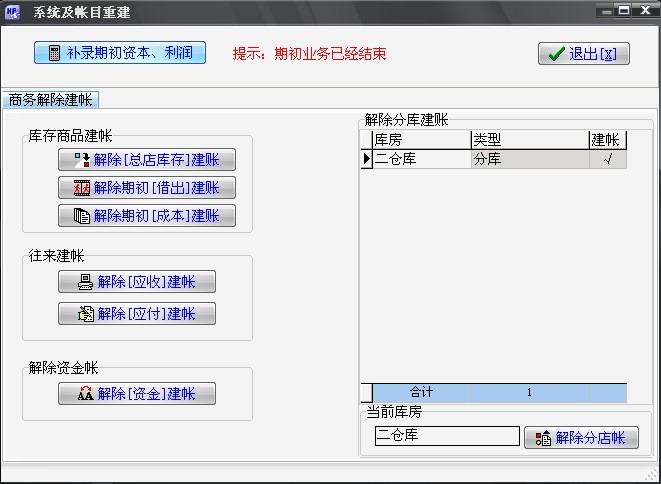Maximize the 系统及帐目重建 window

tap(625, 11)
